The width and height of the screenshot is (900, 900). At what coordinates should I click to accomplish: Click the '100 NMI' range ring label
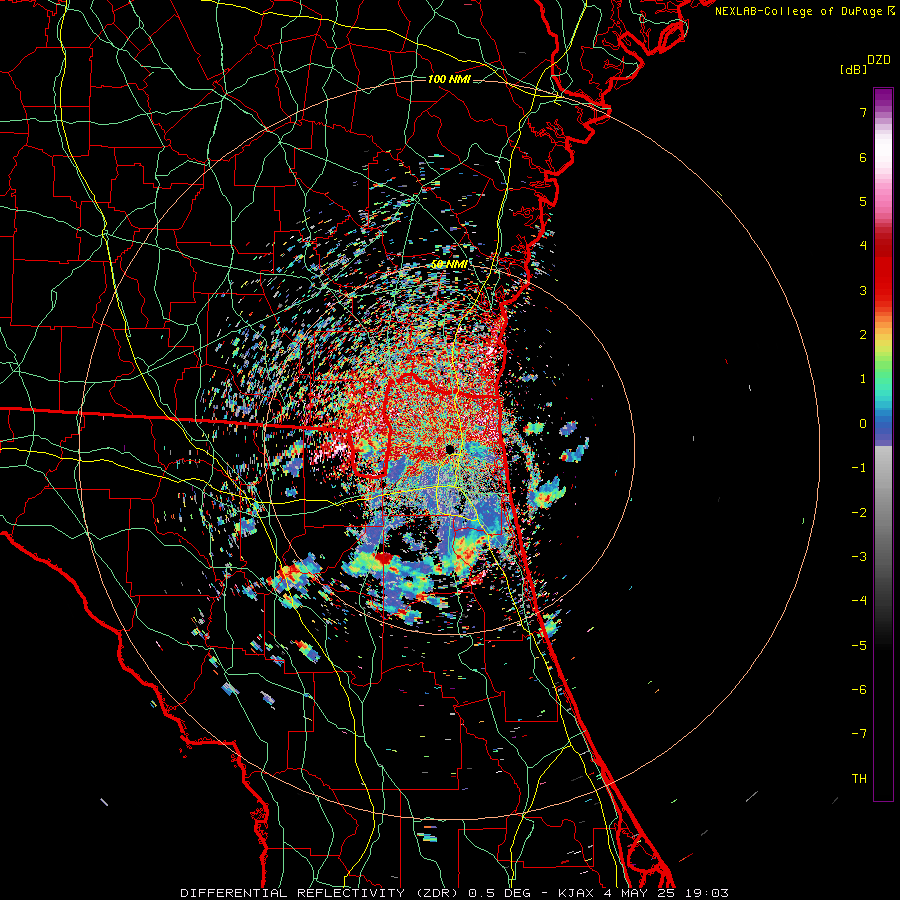[449, 79]
